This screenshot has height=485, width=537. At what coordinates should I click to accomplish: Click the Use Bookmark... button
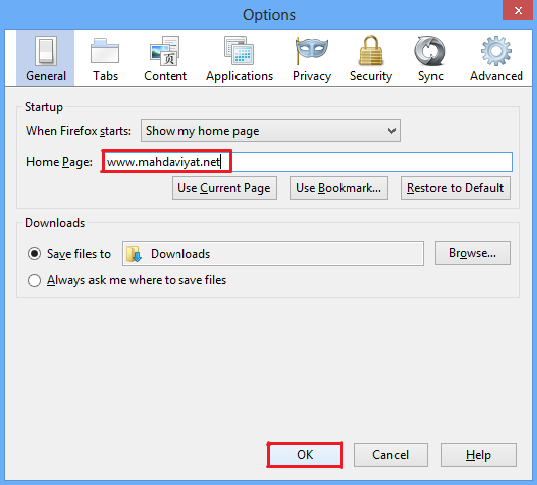coord(339,188)
